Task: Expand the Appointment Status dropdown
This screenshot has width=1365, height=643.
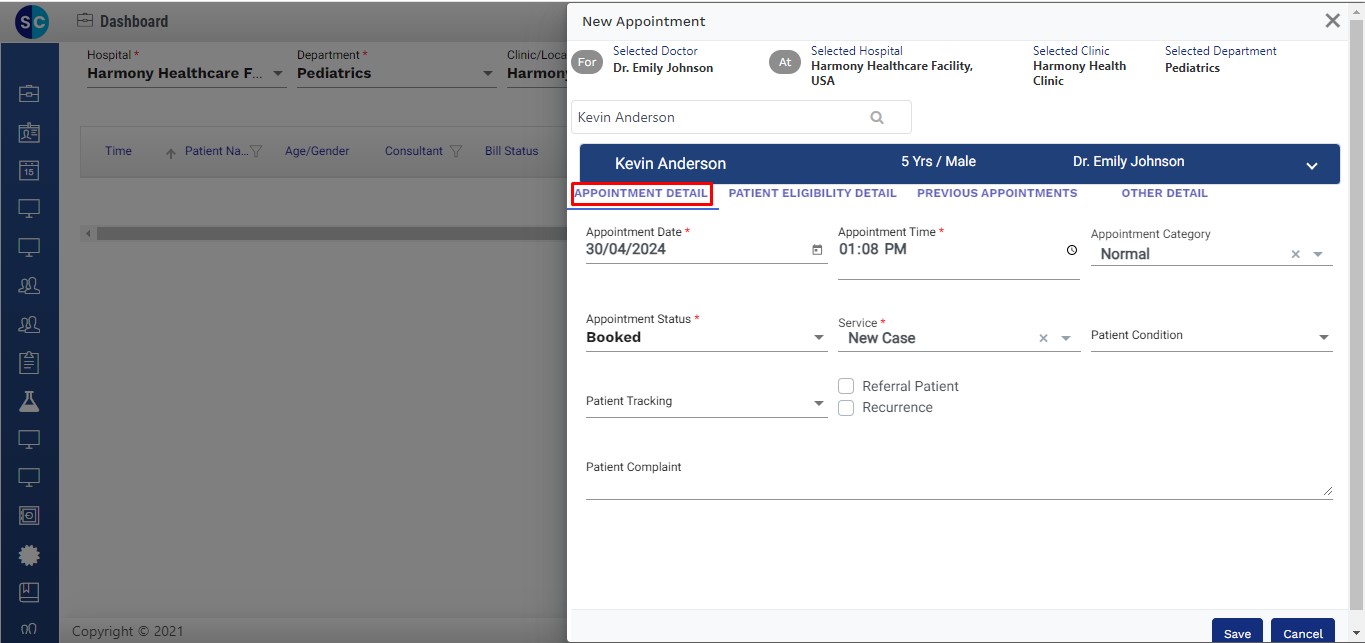Action: [x=819, y=338]
